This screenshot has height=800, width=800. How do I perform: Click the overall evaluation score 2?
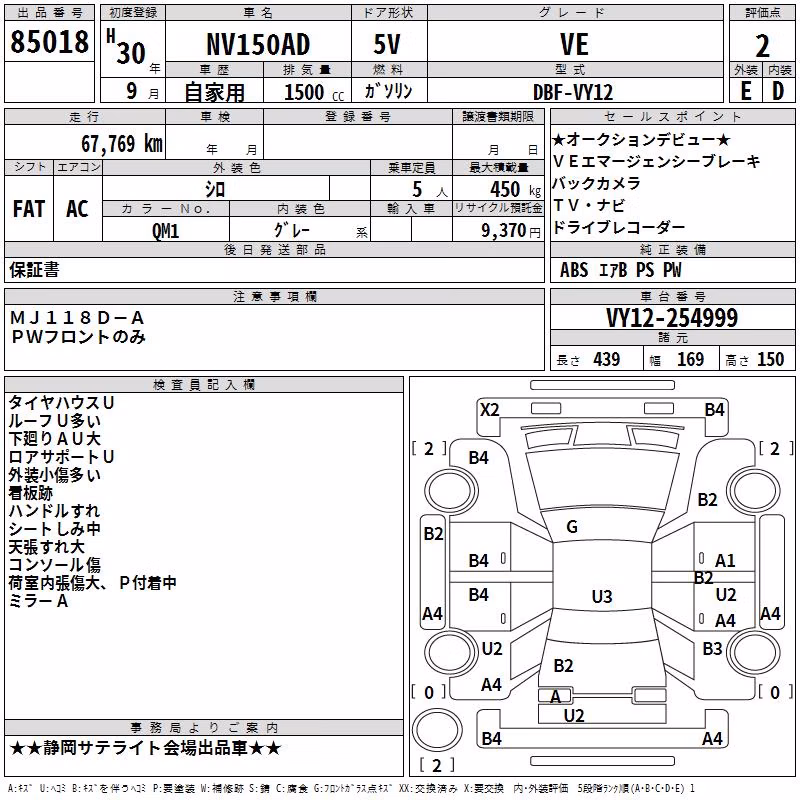pos(762,46)
